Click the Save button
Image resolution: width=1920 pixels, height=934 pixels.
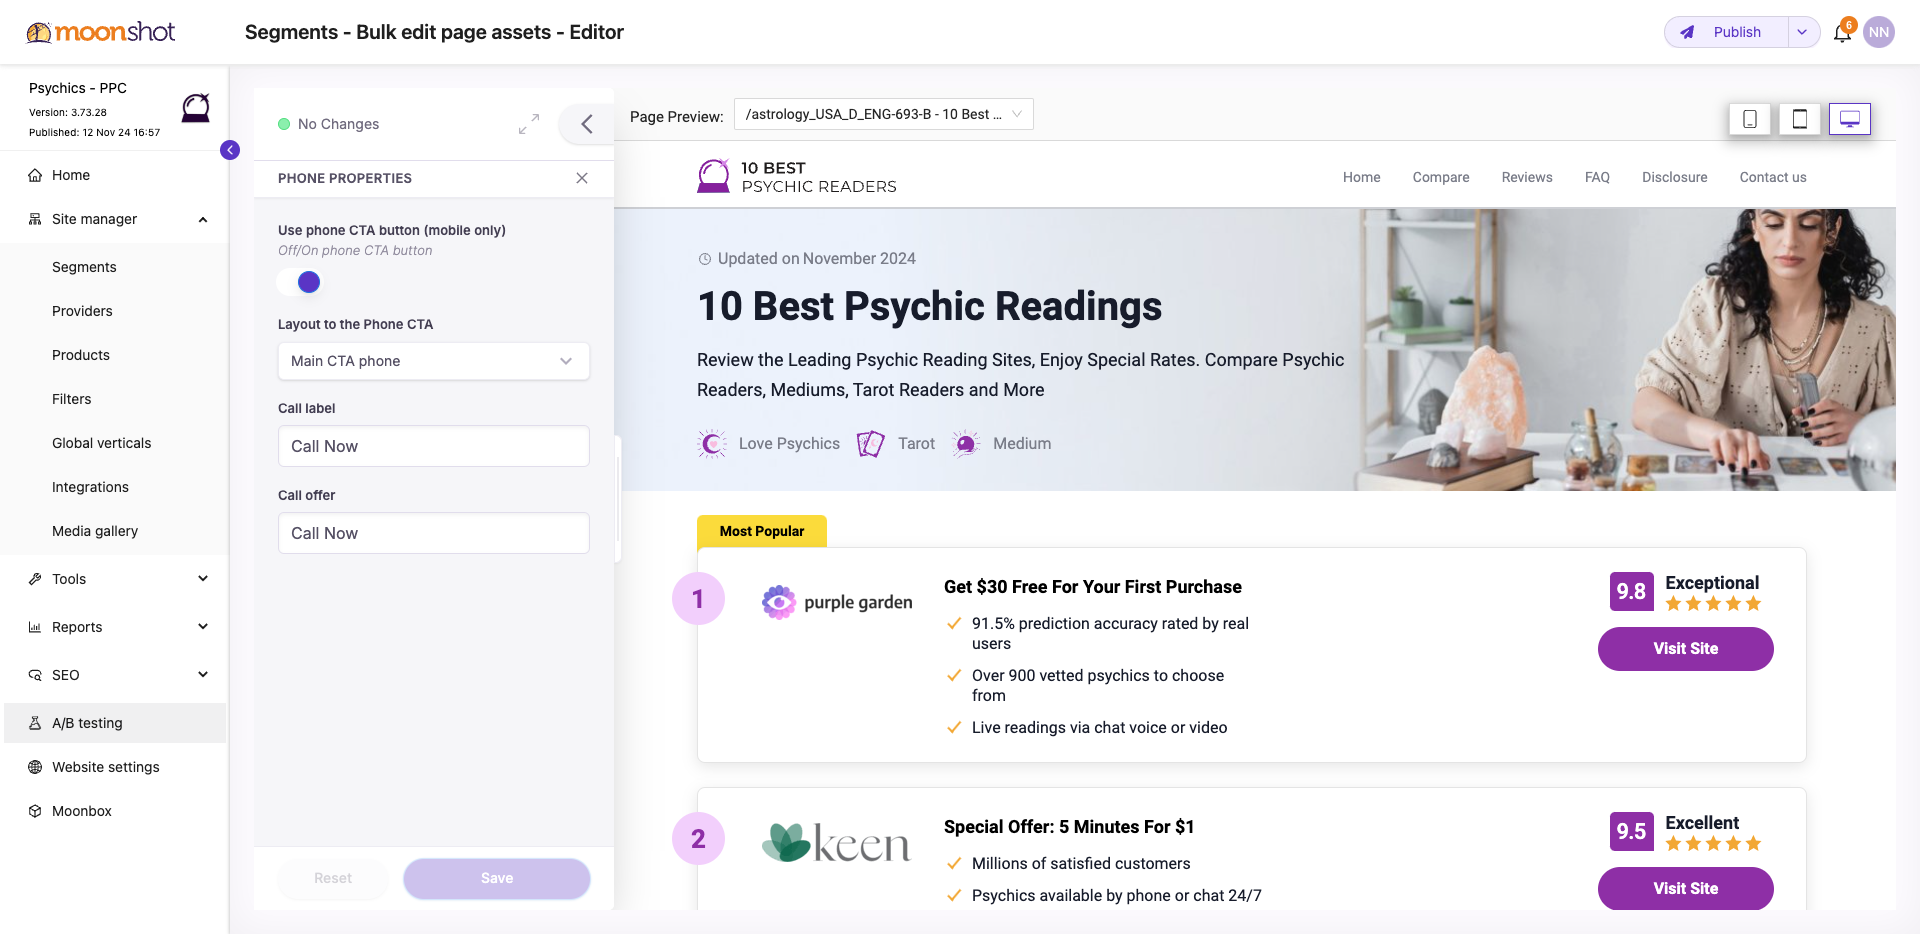pos(497,878)
